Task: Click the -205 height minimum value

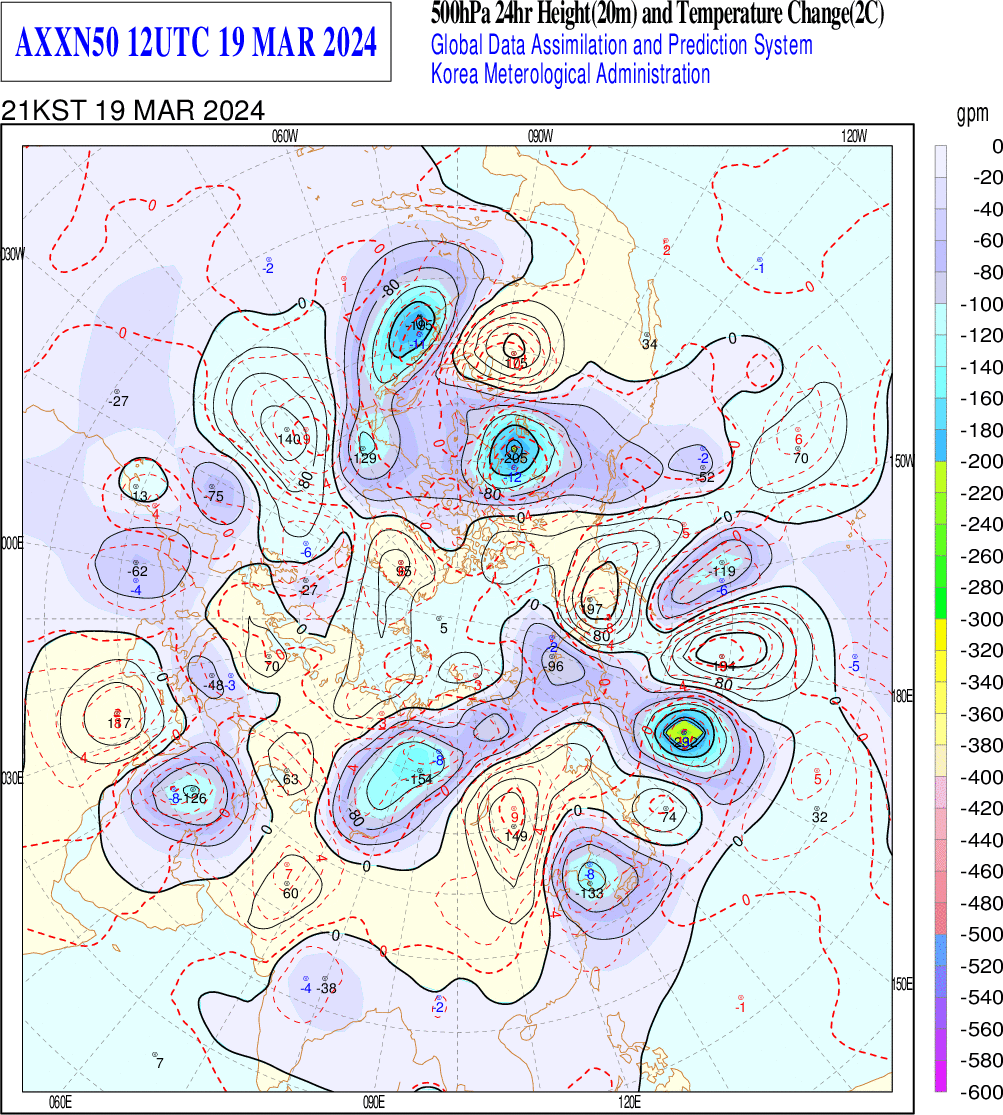Action: pos(513,458)
